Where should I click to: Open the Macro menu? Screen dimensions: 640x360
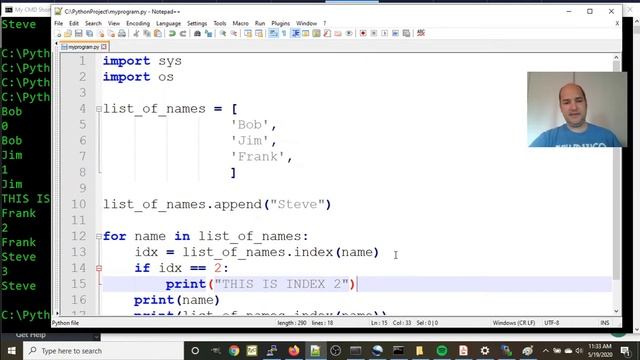coord(240,24)
